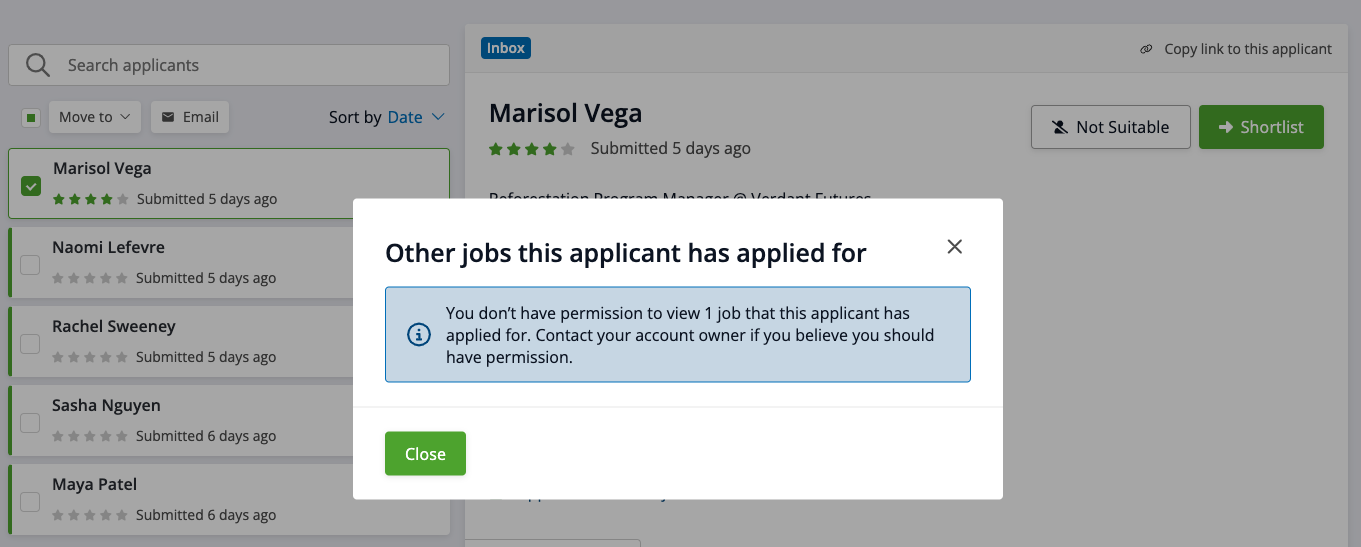Select the Naomi Lefevre checkbox
Screen dimensions: 1361x547
tap(30, 264)
